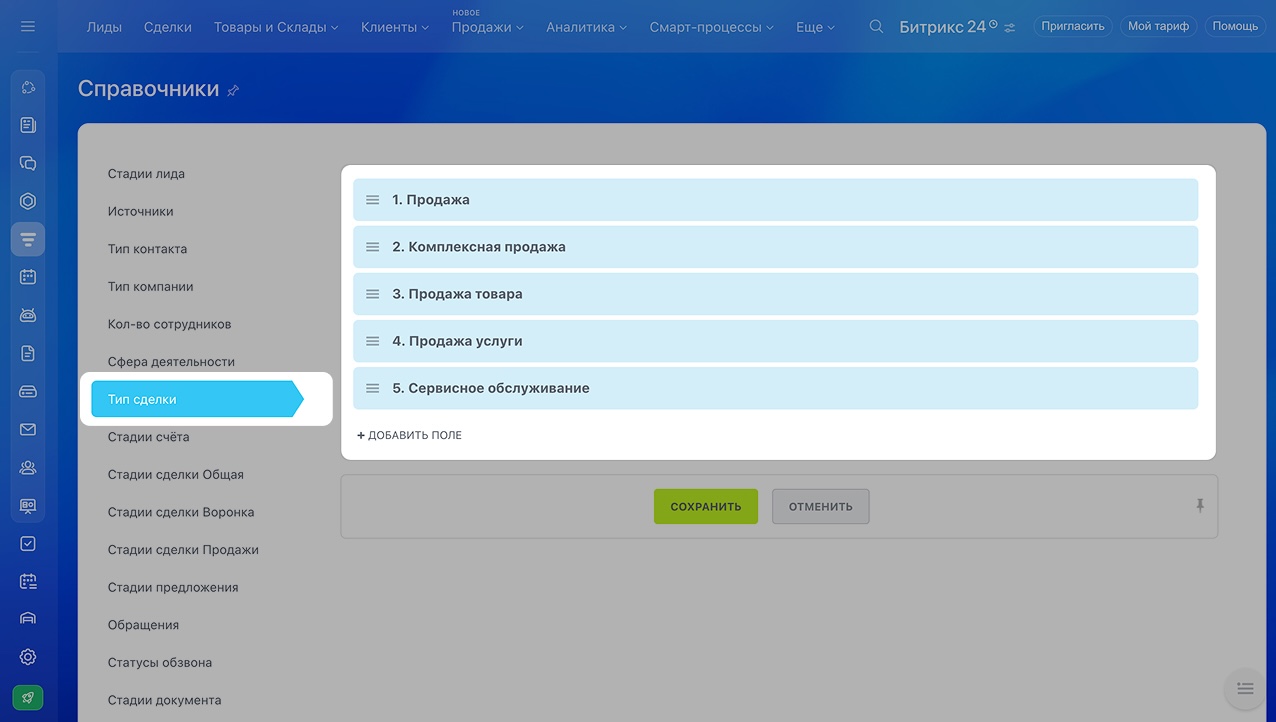Pin the Справочники page title

coord(233,90)
